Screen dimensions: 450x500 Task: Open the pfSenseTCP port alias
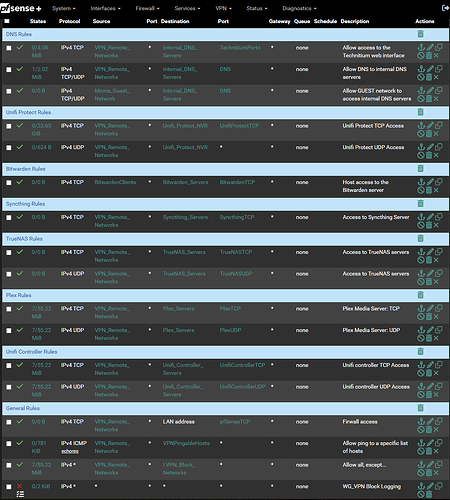(235, 422)
